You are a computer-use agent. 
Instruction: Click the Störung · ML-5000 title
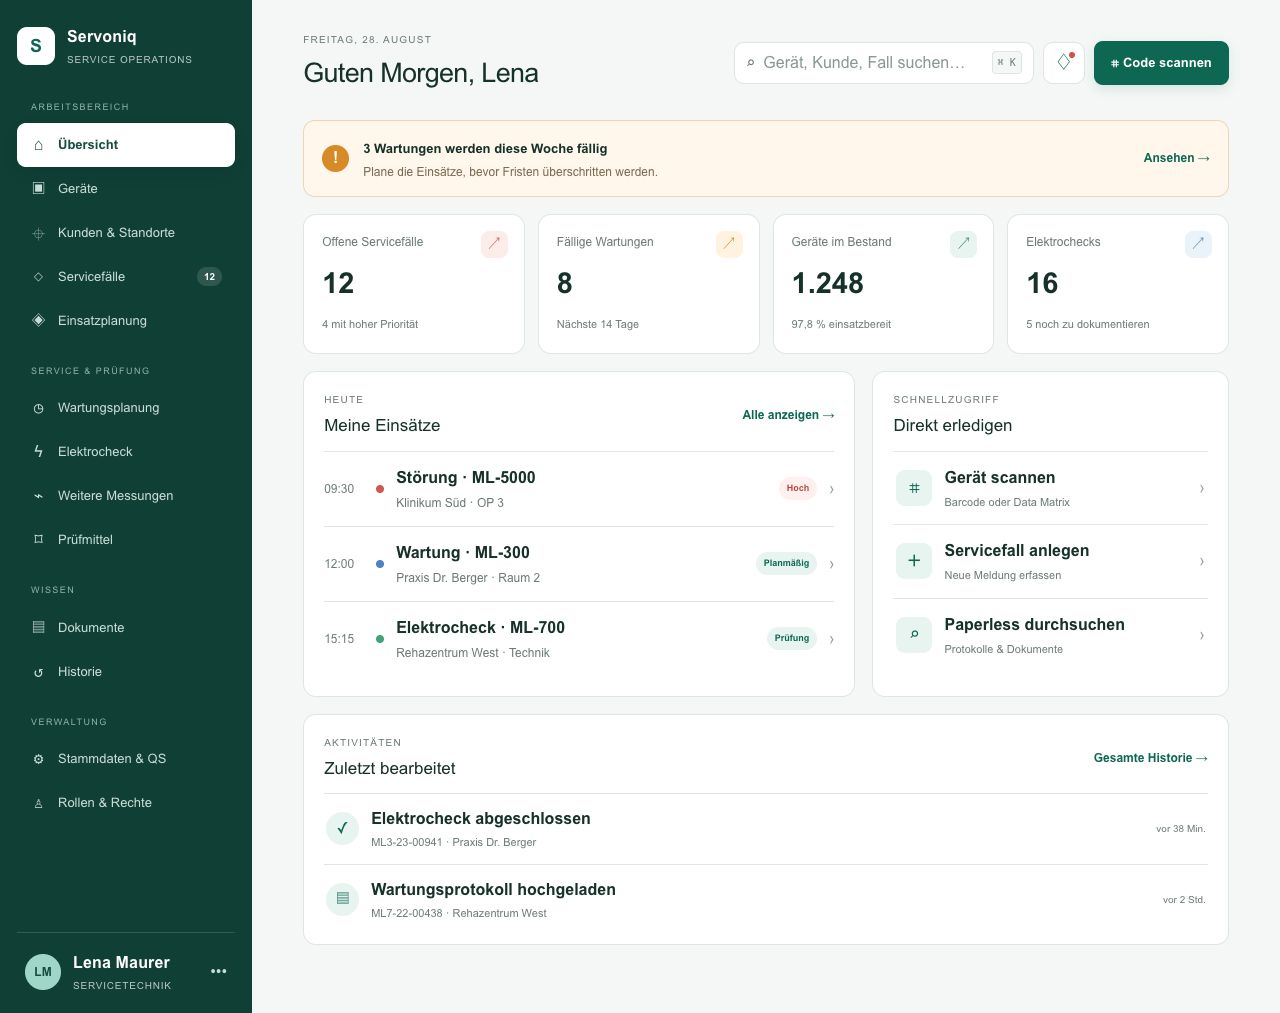tap(466, 478)
